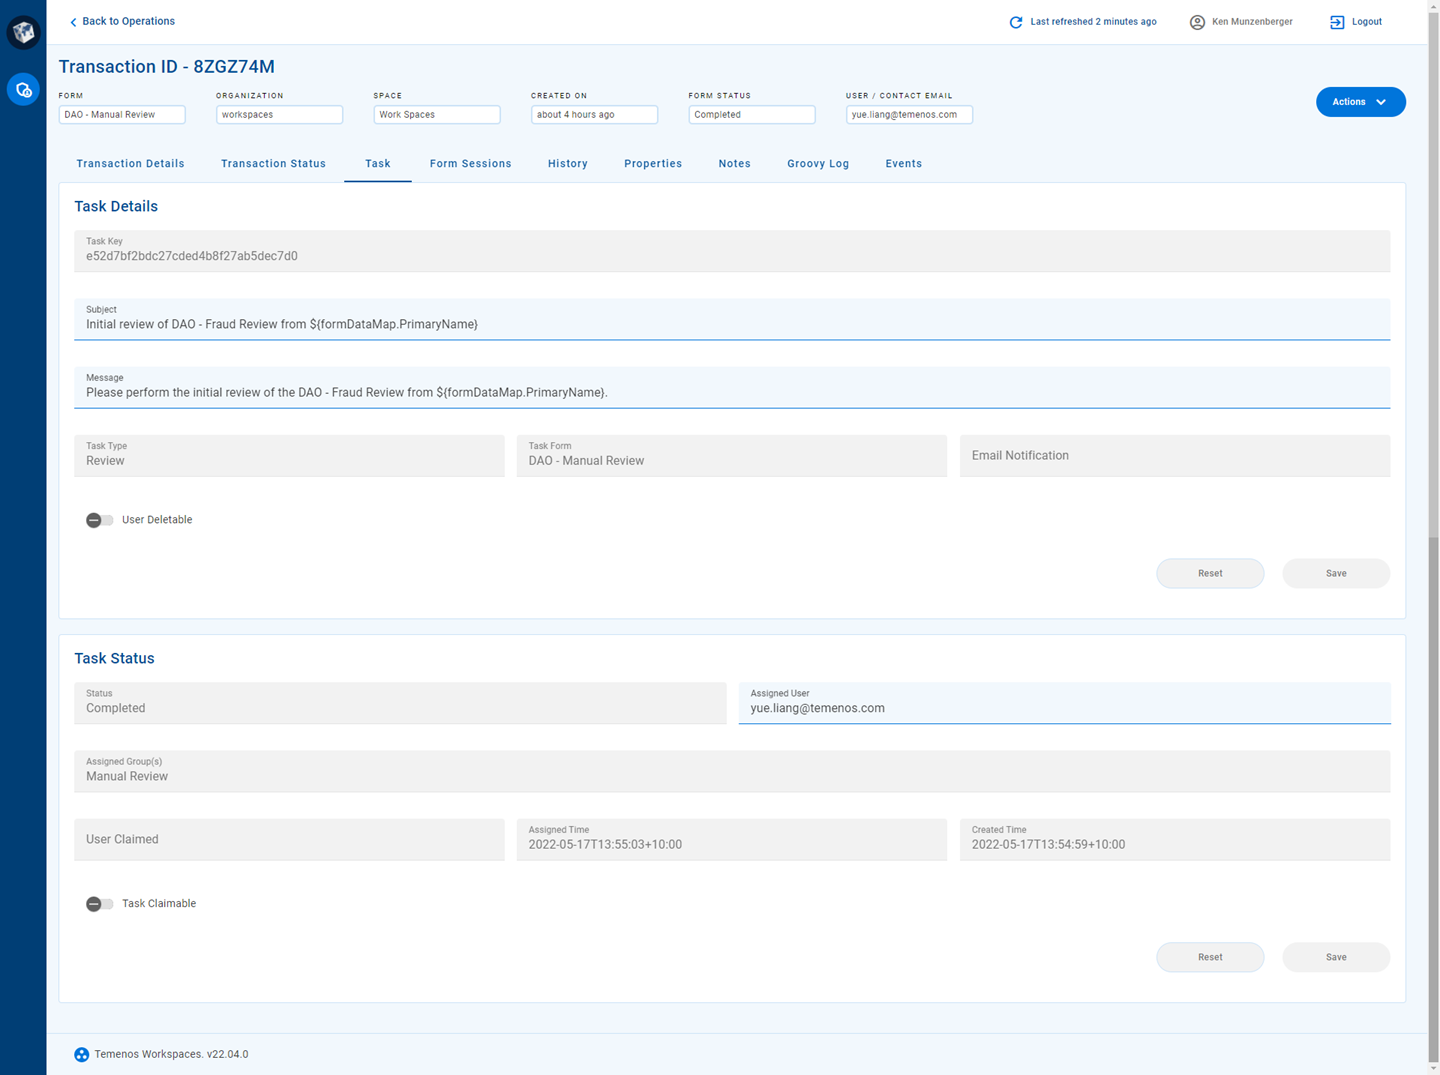Open the operations icon in left sidebar

point(23,90)
